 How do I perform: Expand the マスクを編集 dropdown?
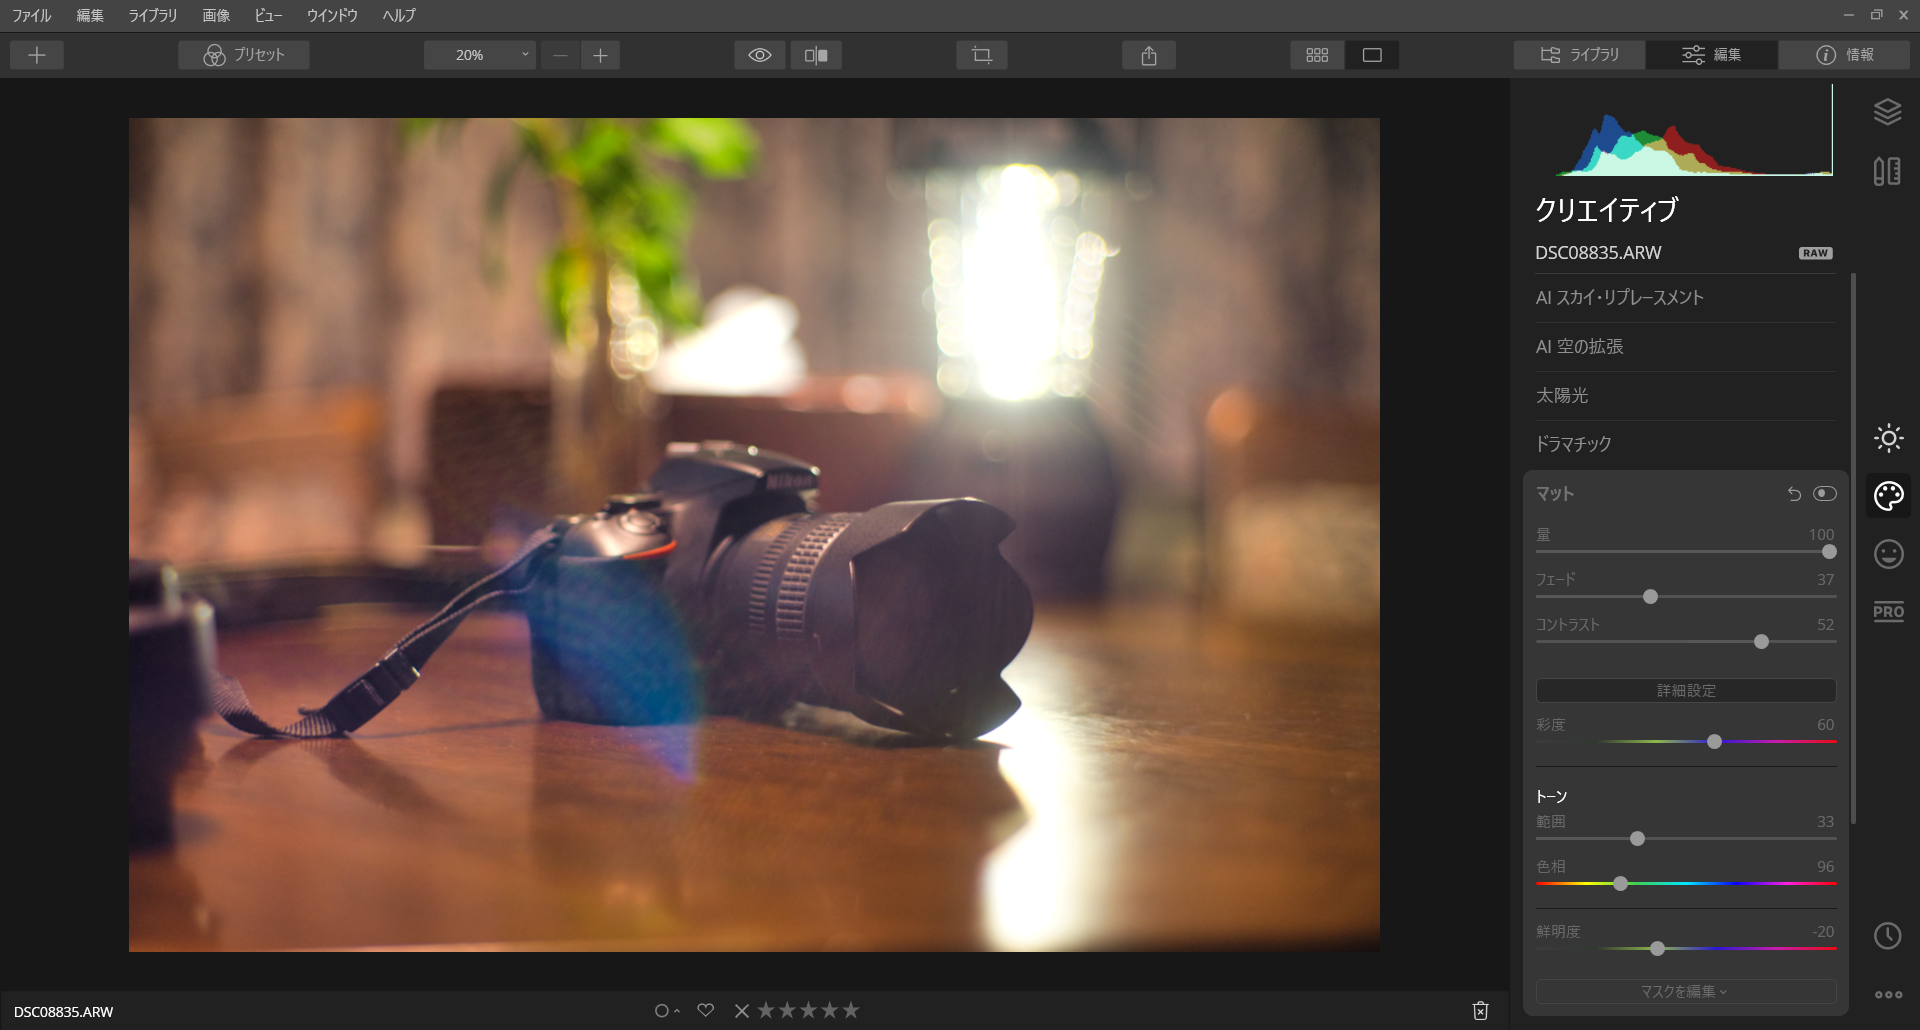point(1685,991)
